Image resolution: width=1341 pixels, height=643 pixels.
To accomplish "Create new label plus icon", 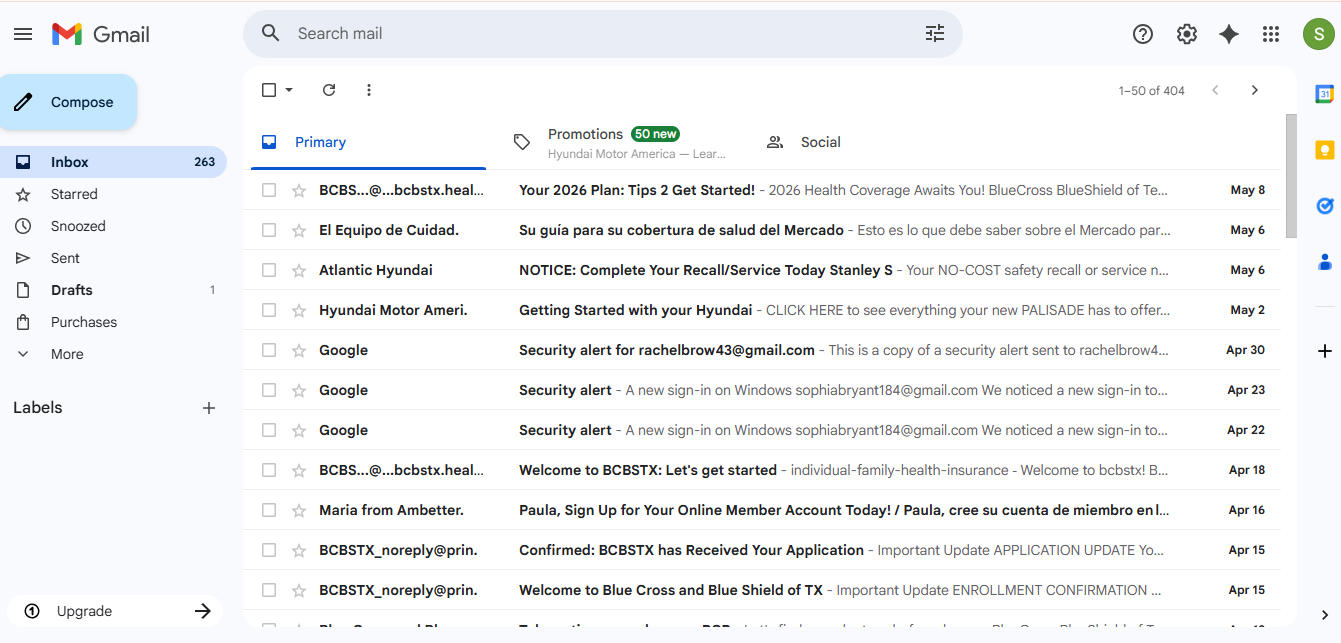I will point(209,408).
